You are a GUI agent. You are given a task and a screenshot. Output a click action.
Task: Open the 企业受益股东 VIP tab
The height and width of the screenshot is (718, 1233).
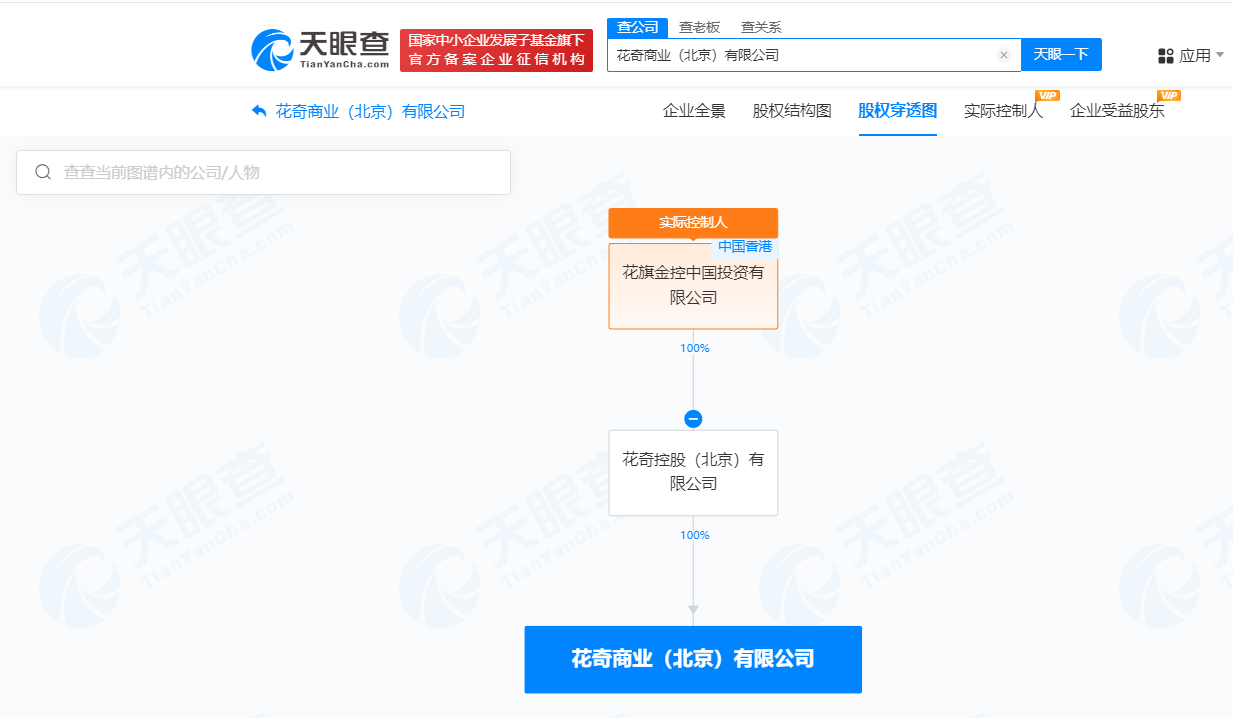[x=1117, y=111]
